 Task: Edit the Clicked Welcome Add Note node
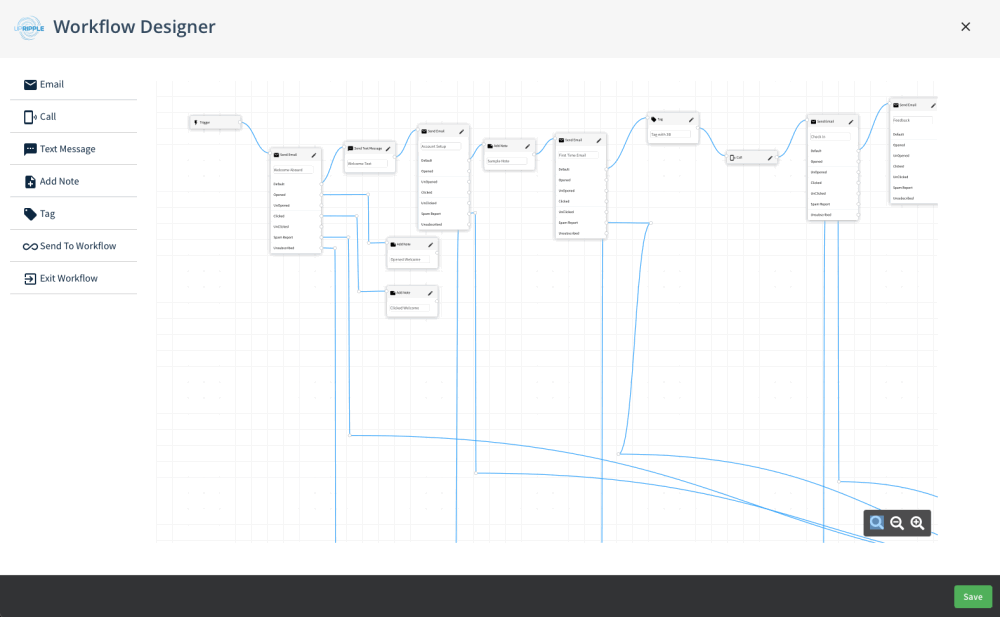point(430,293)
